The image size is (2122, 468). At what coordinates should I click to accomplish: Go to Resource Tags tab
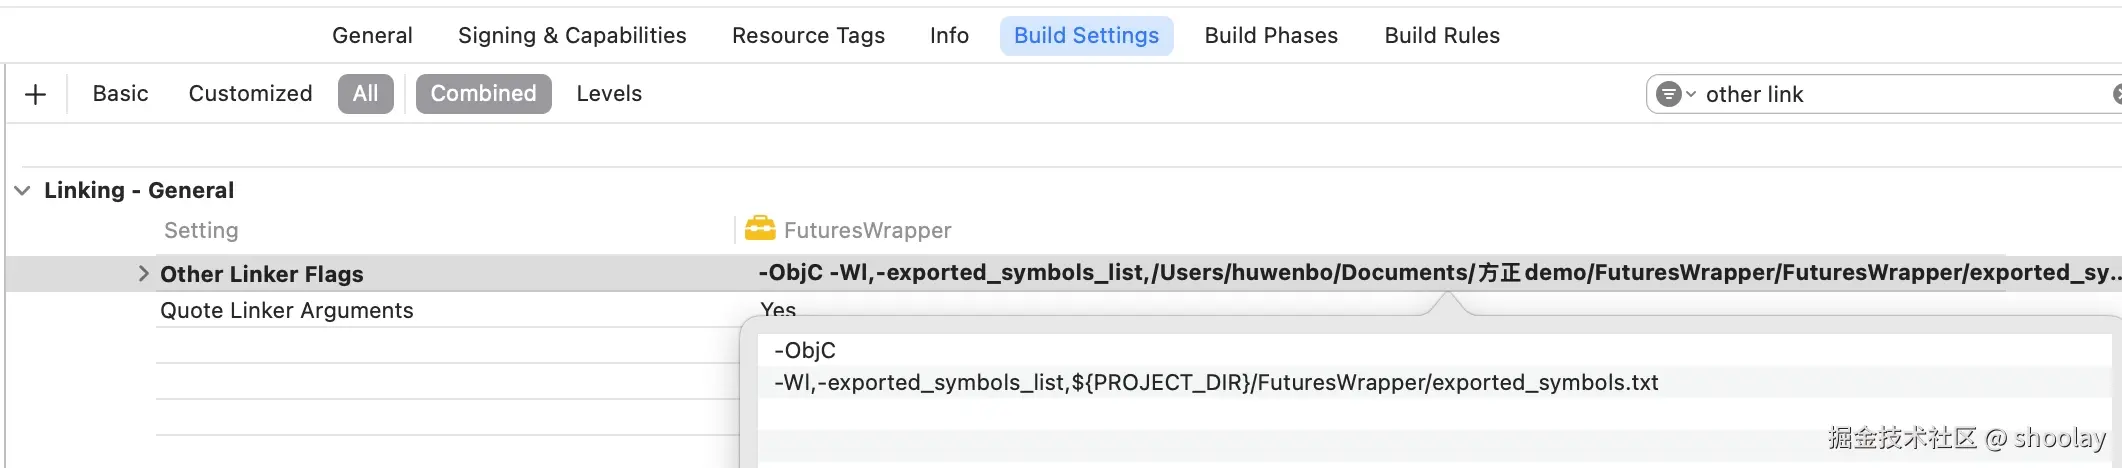(x=808, y=36)
